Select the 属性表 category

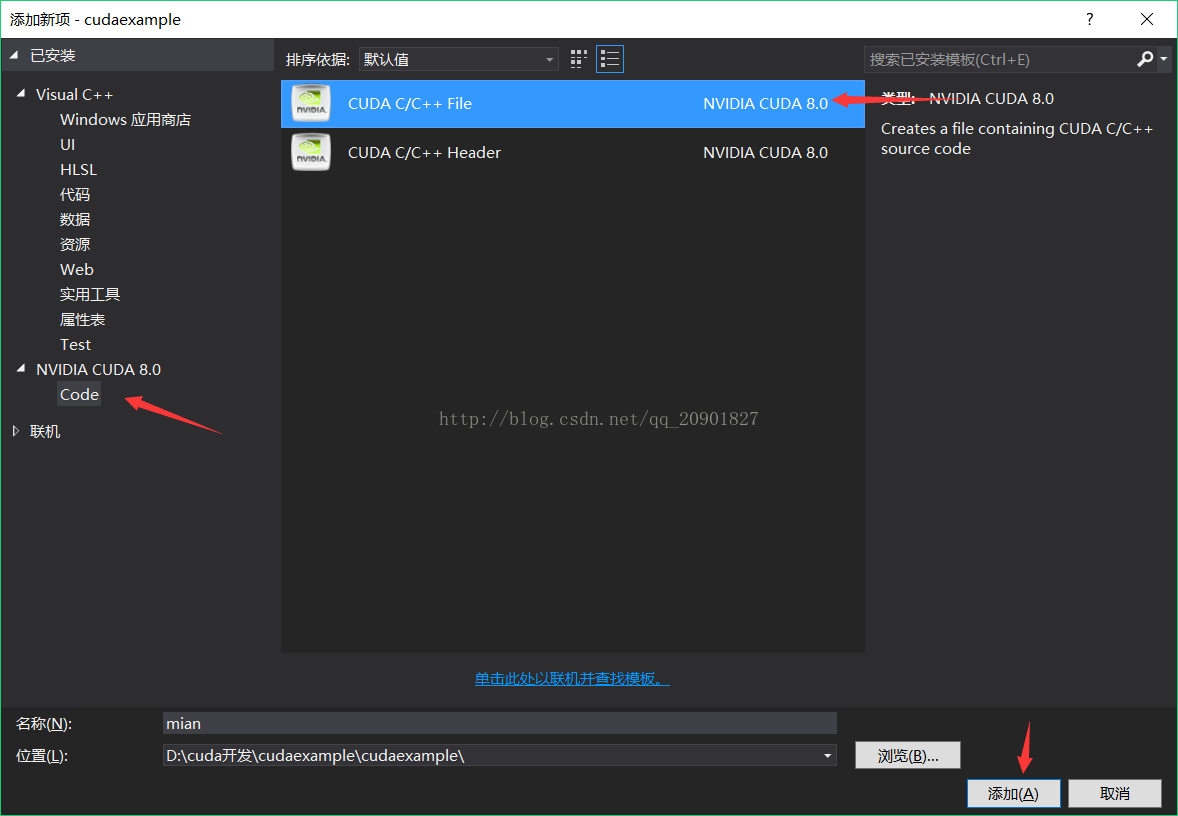83,319
